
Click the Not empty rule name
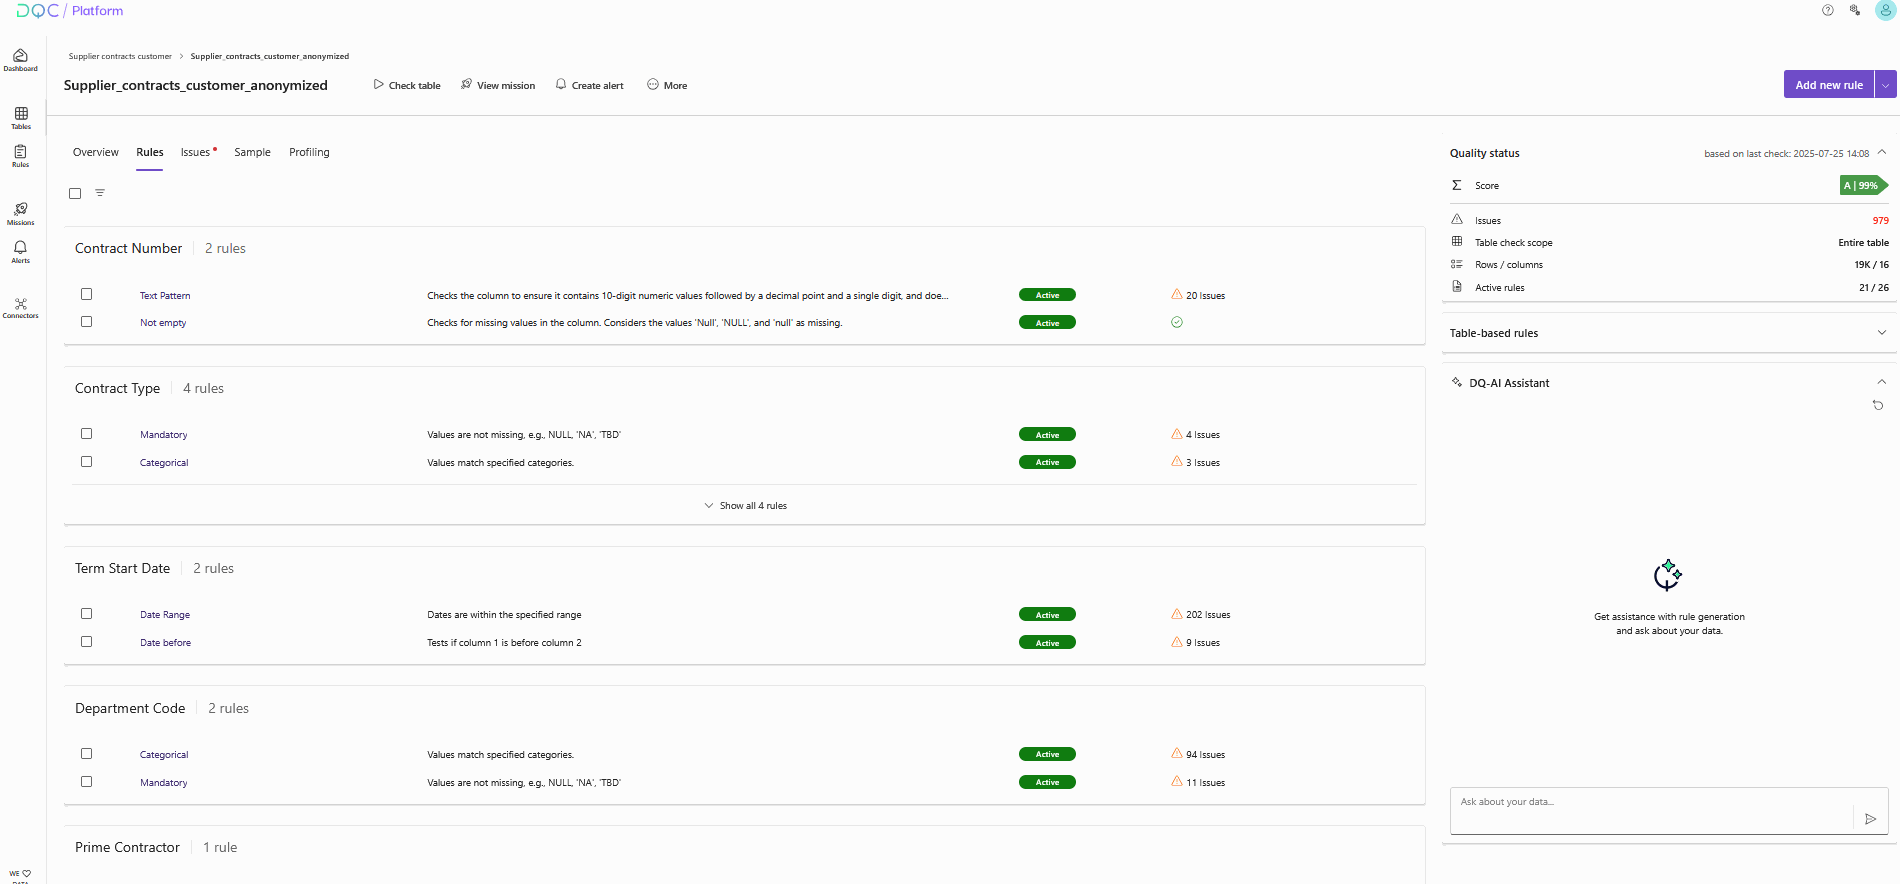coord(163,323)
